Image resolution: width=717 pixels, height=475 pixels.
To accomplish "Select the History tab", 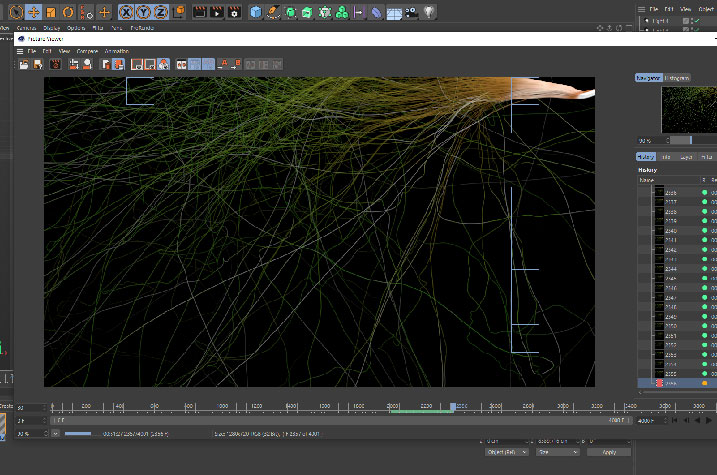I will (646, 157).
